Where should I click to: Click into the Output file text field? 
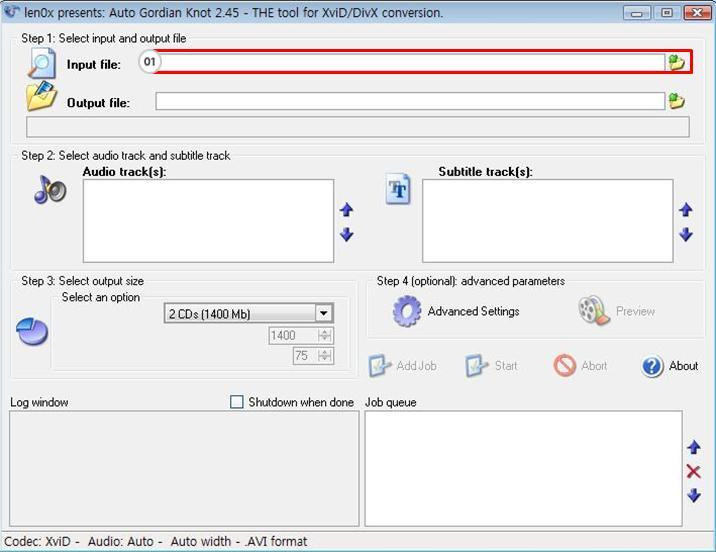coord(410,101)
